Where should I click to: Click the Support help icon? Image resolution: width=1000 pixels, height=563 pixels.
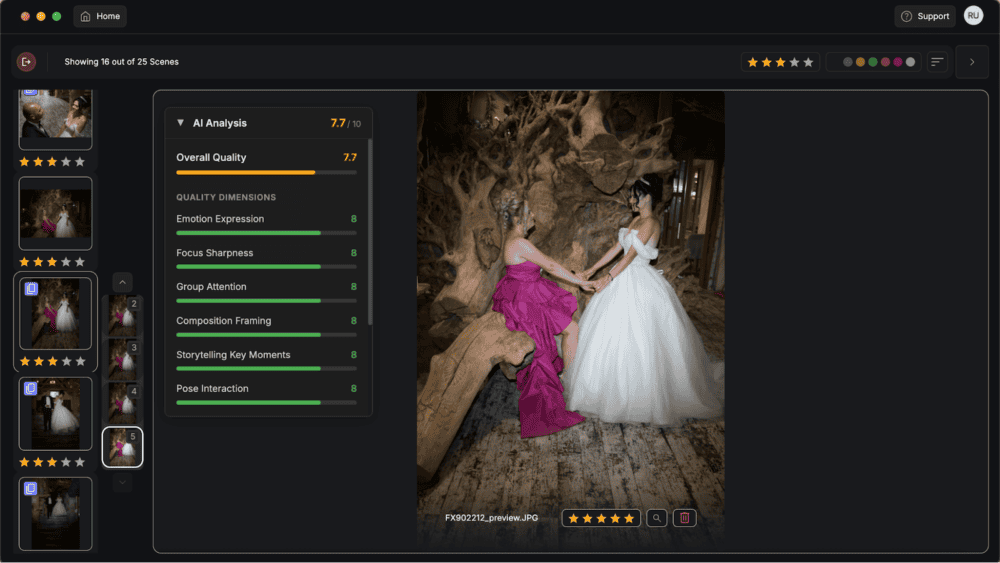(907, 16)
